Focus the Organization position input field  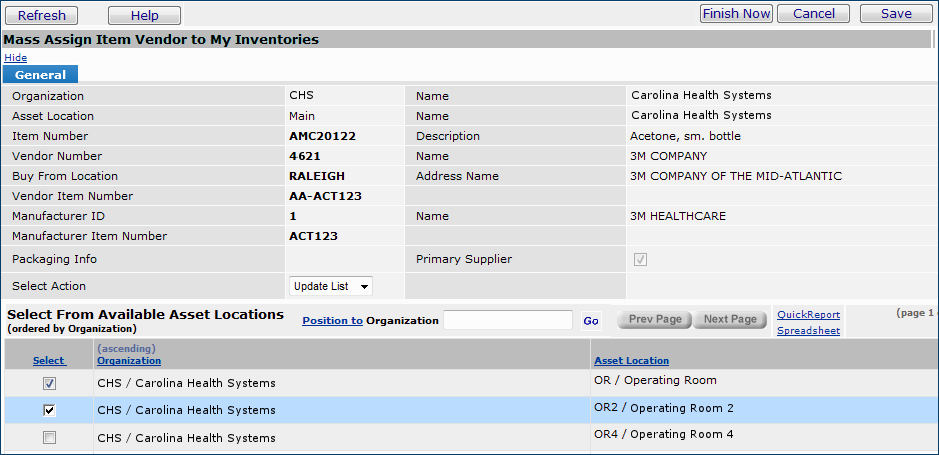tap(507, 321)
